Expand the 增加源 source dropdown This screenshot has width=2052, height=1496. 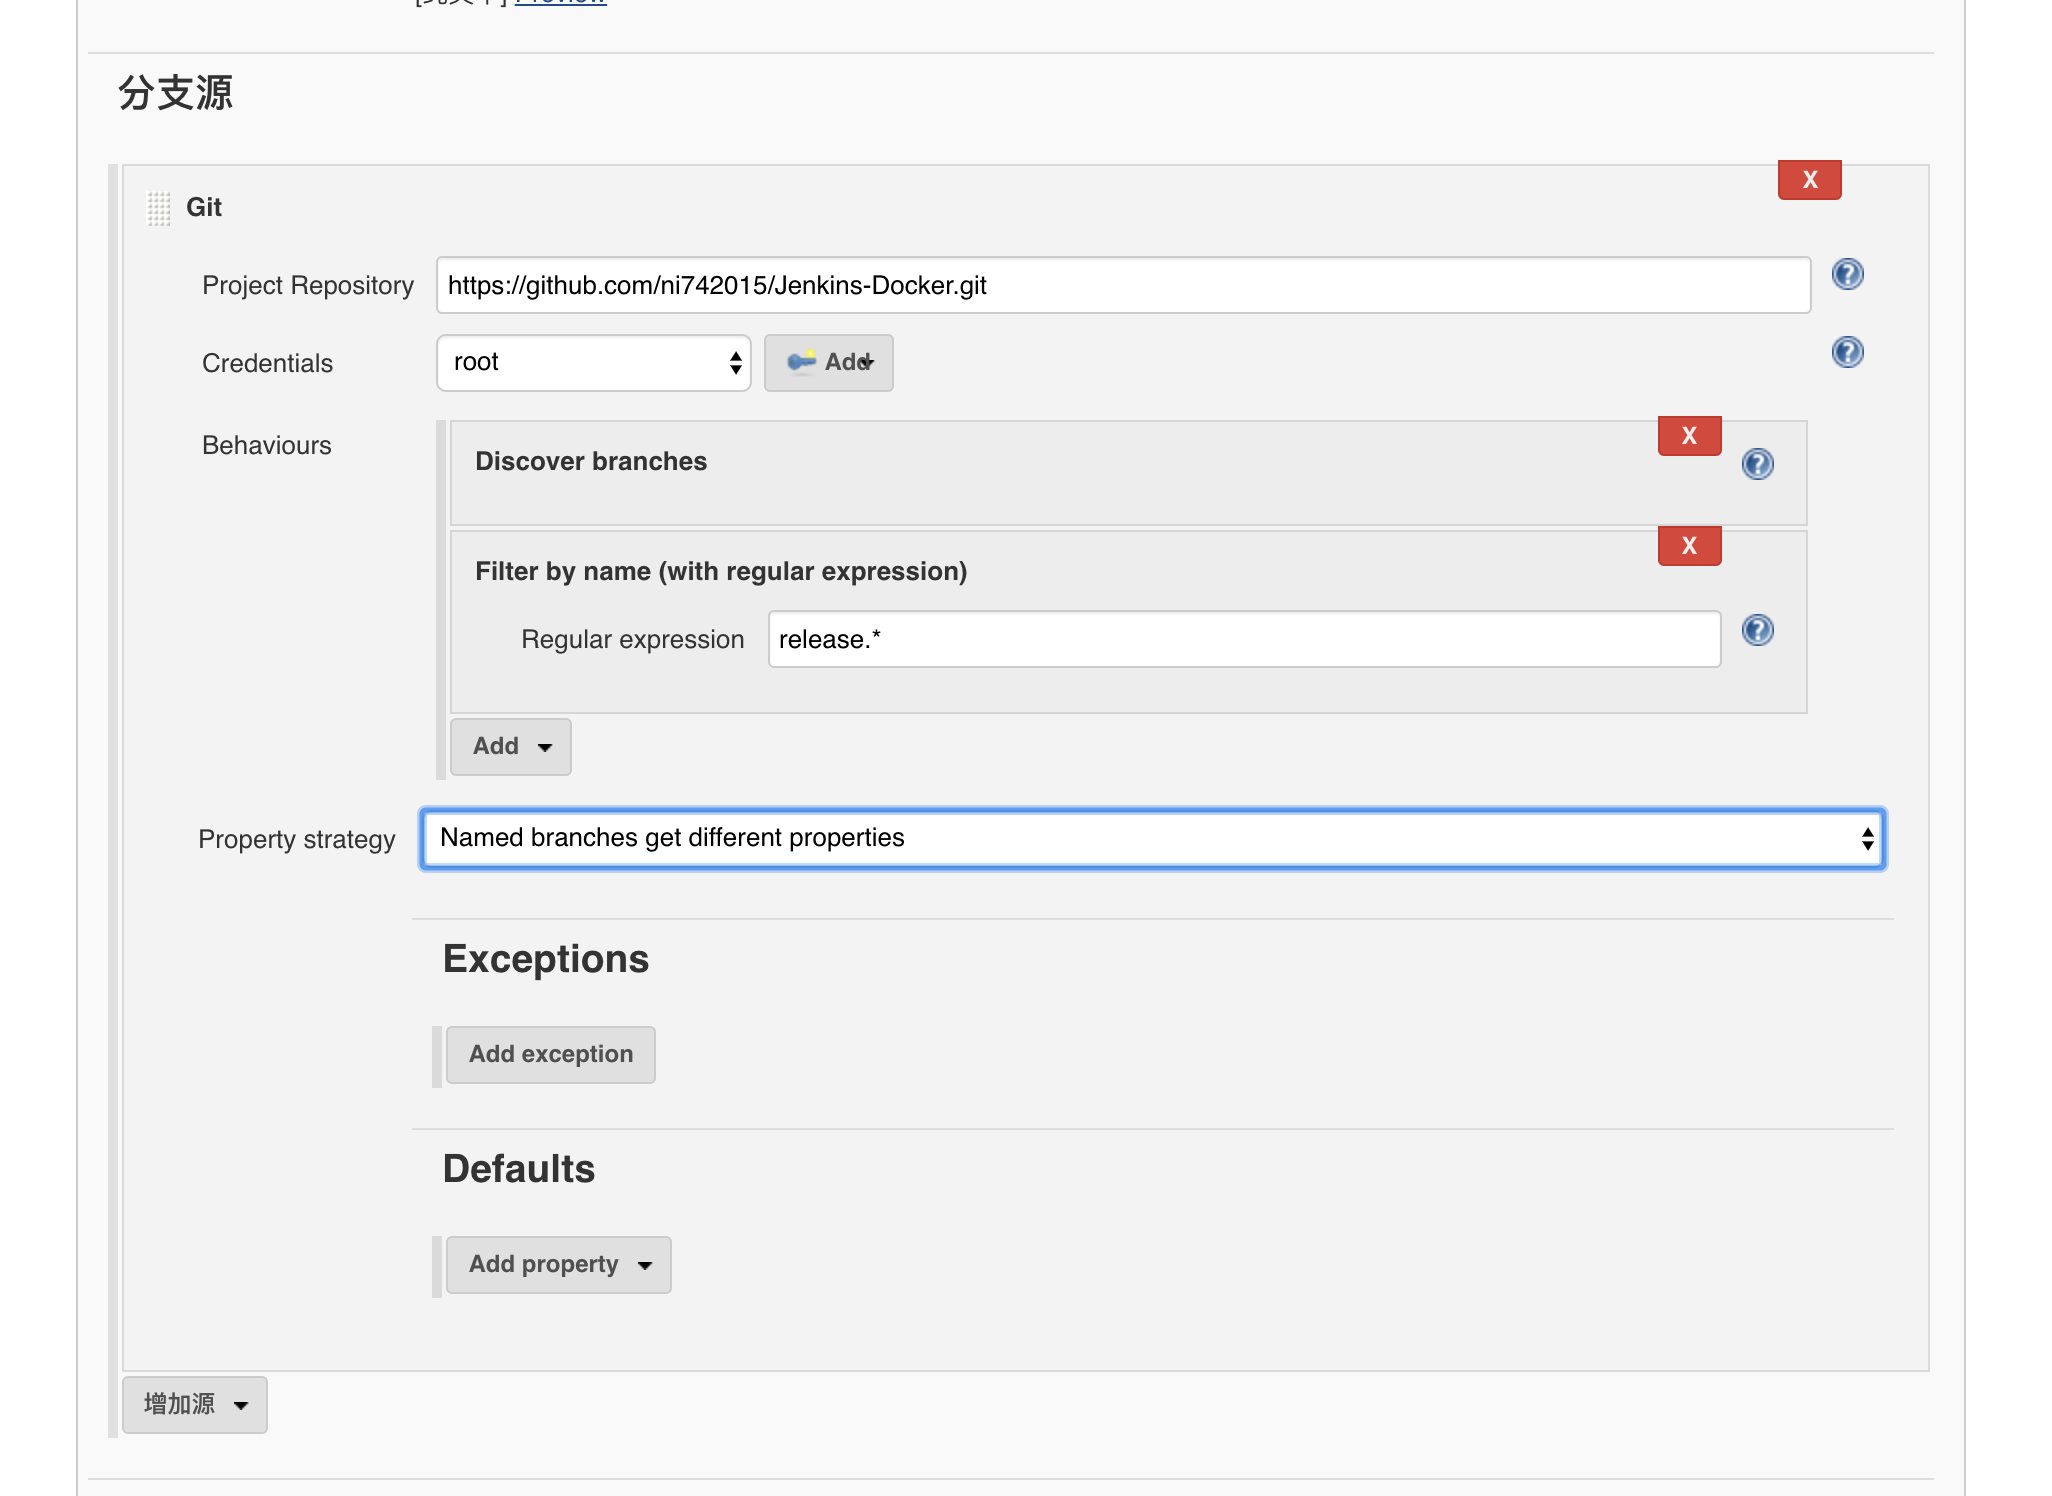[x=193, y=1404]
